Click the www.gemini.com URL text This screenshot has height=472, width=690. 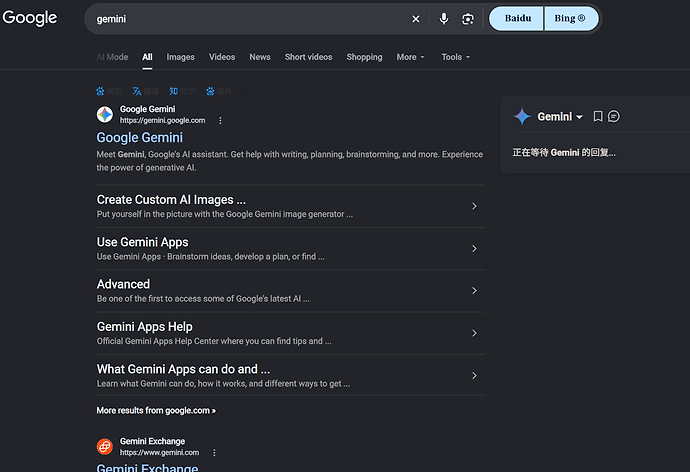[x=159, y=453]
